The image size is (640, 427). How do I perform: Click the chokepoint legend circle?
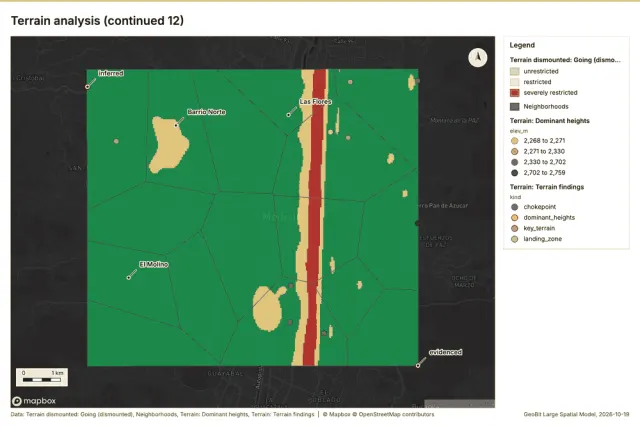515,207
